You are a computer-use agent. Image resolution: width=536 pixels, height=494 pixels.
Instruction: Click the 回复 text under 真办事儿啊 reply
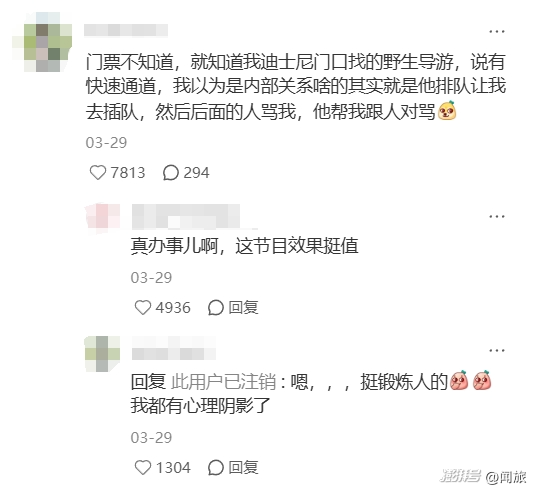point(243,307)
